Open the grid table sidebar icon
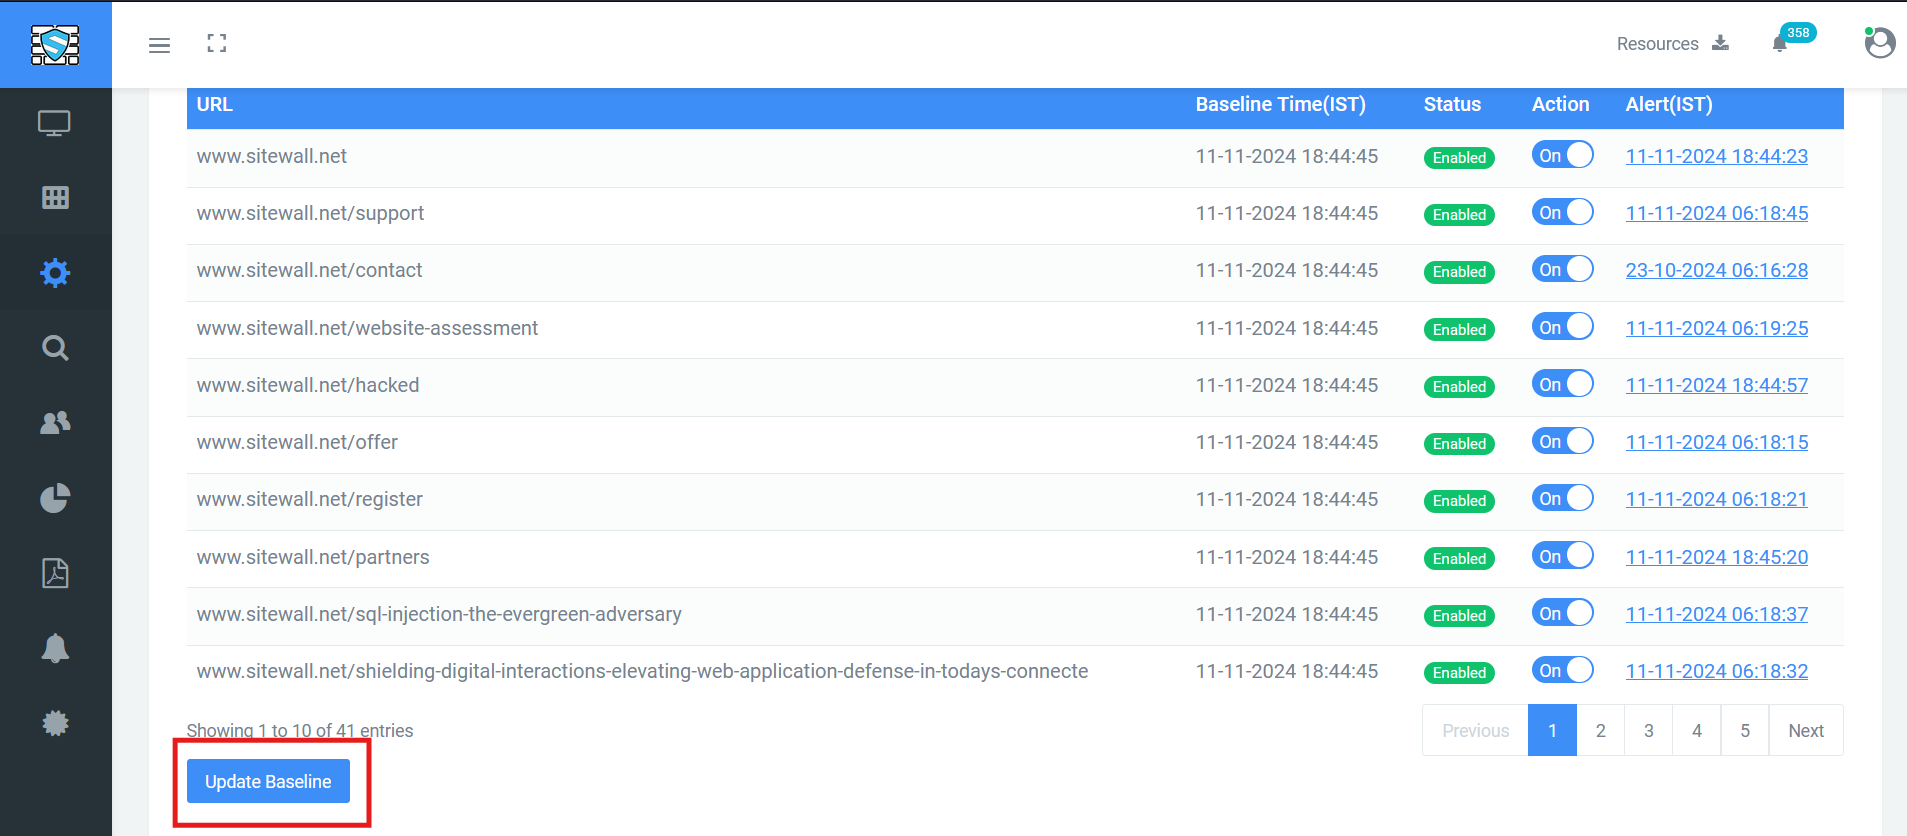 [x=55, y=198]
